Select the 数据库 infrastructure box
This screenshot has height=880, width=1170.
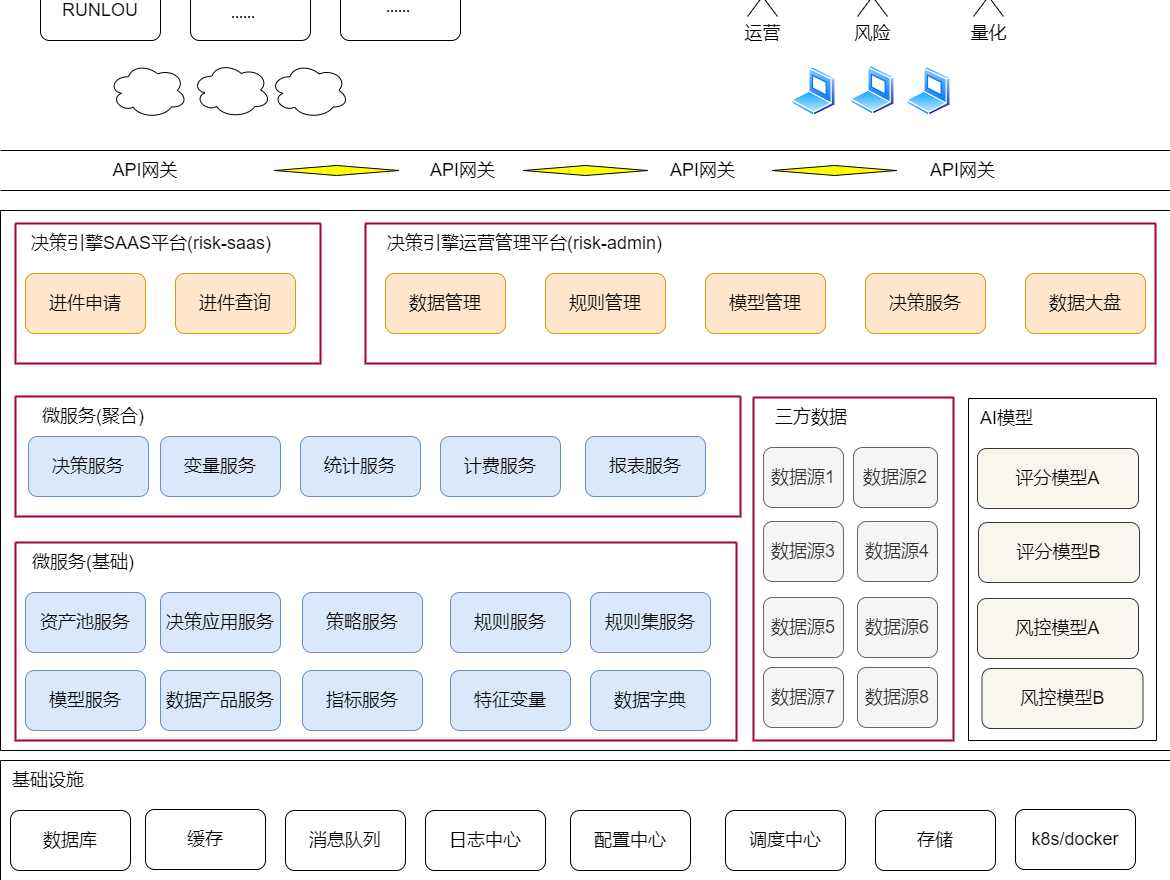pos(70,840)
